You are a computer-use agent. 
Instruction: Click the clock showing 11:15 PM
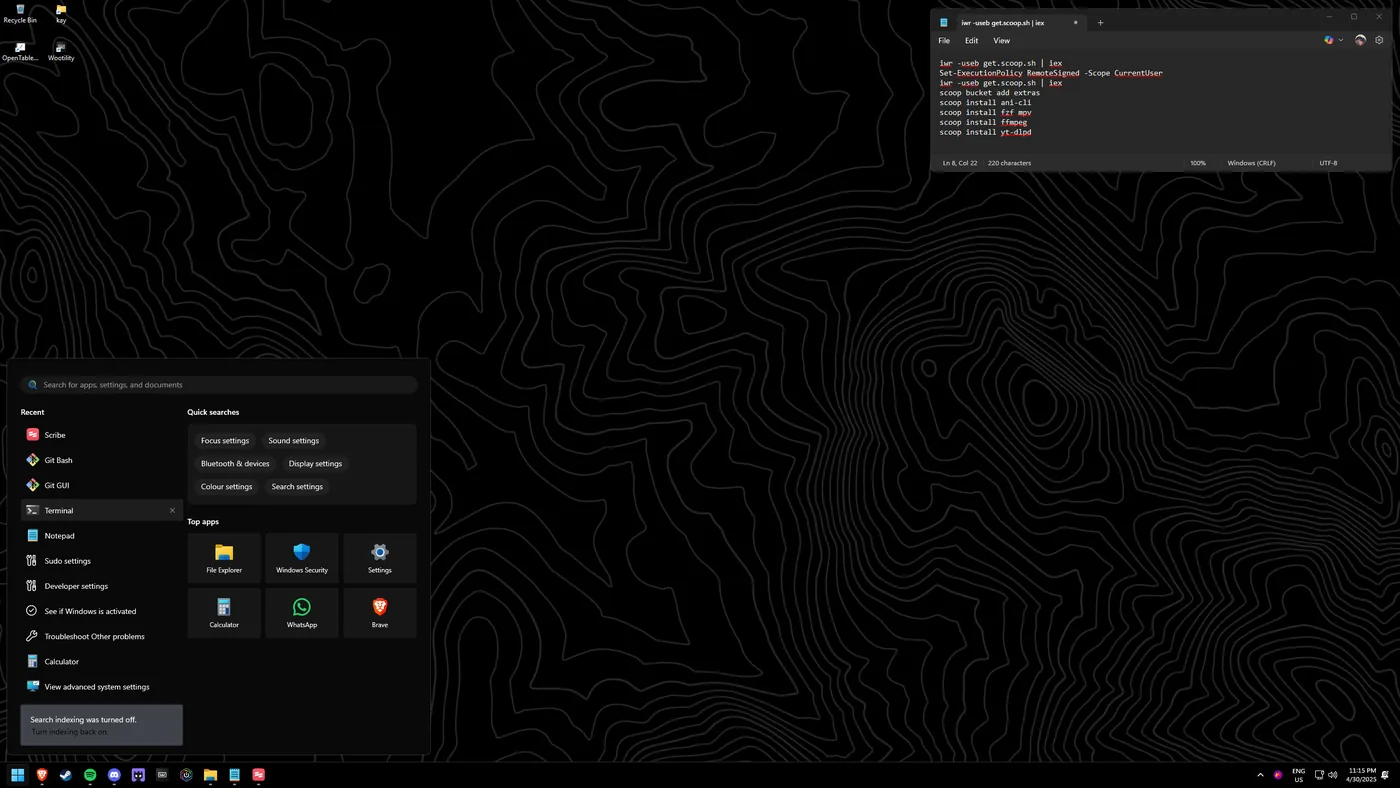coord(1362,775)
